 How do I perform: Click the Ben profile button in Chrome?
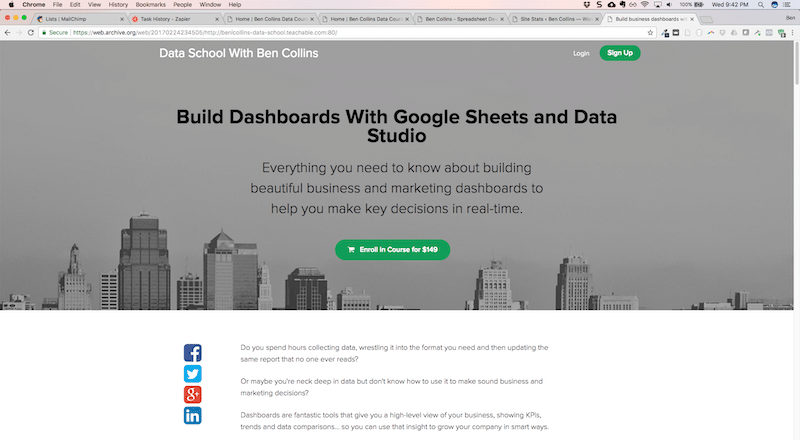point(790,18)
